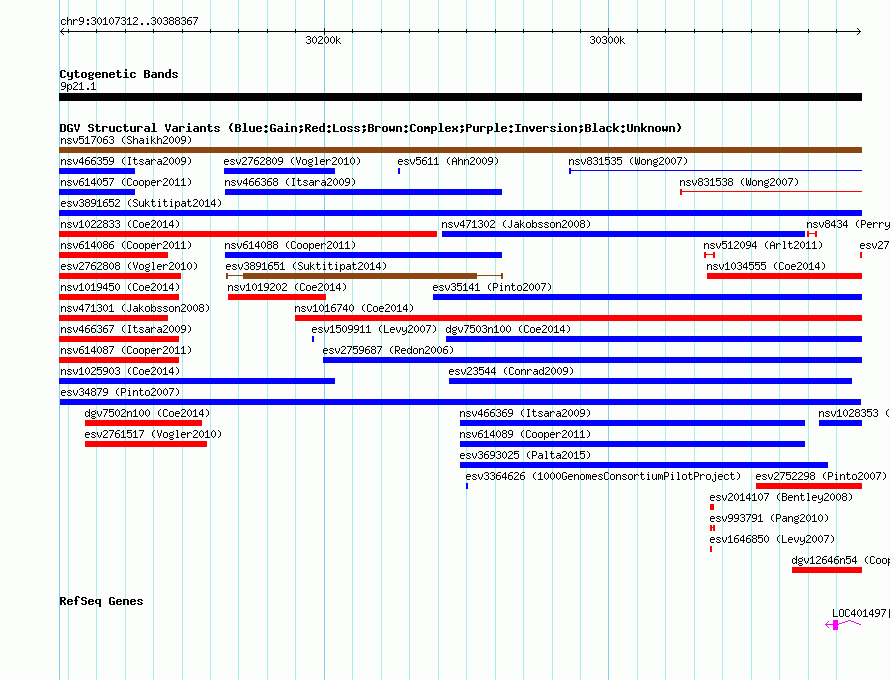Select esv2762808 (Vogler2010) variant label

pyautogui.click(x=129, y=266)
